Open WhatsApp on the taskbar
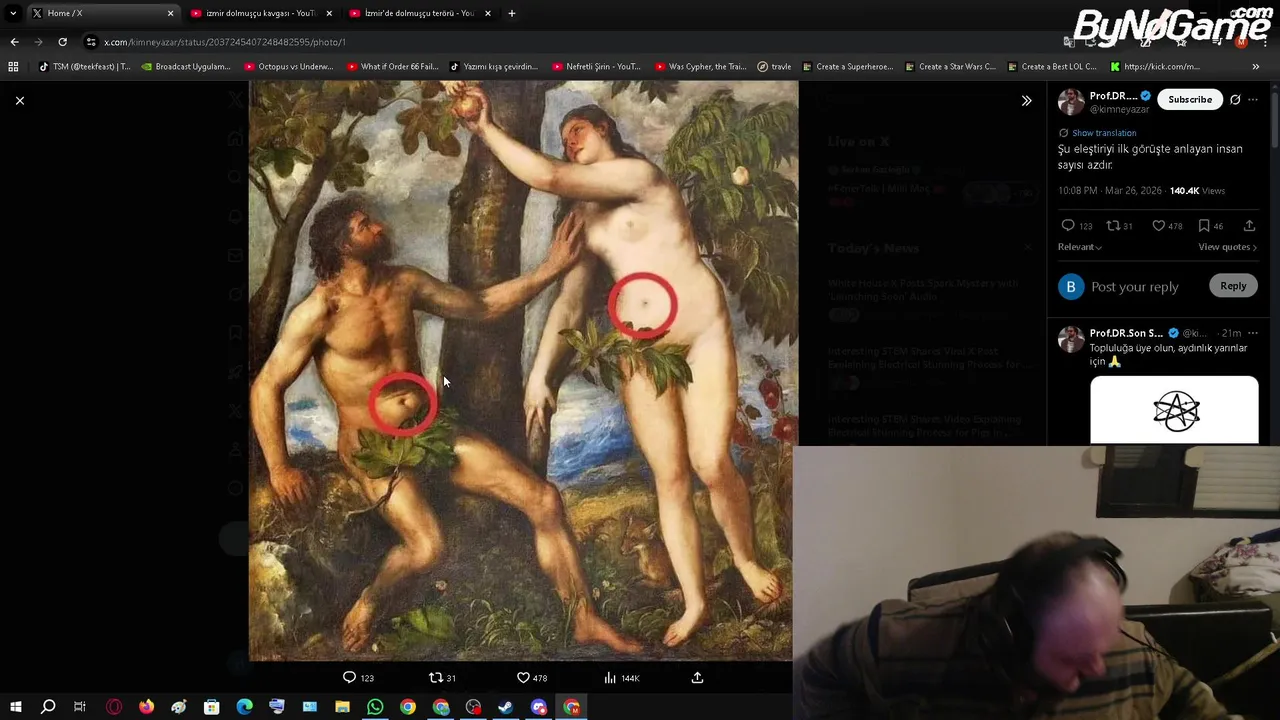The width and height of the screenshot is (1280, 720). [375, 707]
